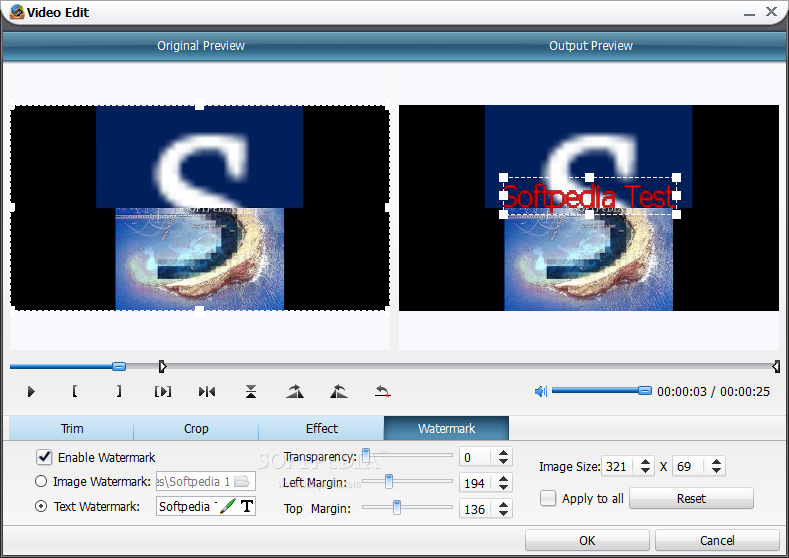Open text color picker with the green pen icon
The height and width of the screenshot is (558, 789).
pyautogui.click(x=227, y=506)
